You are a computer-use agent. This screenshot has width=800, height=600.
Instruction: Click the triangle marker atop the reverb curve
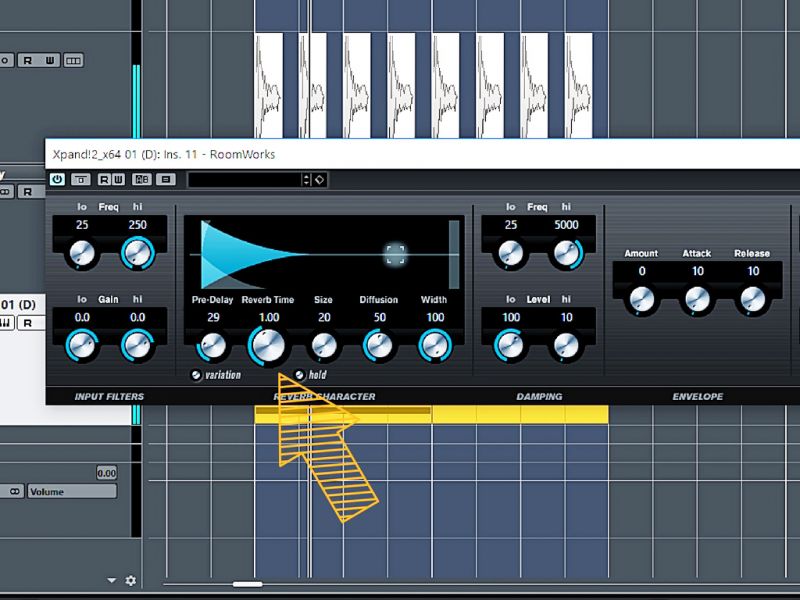206,223
